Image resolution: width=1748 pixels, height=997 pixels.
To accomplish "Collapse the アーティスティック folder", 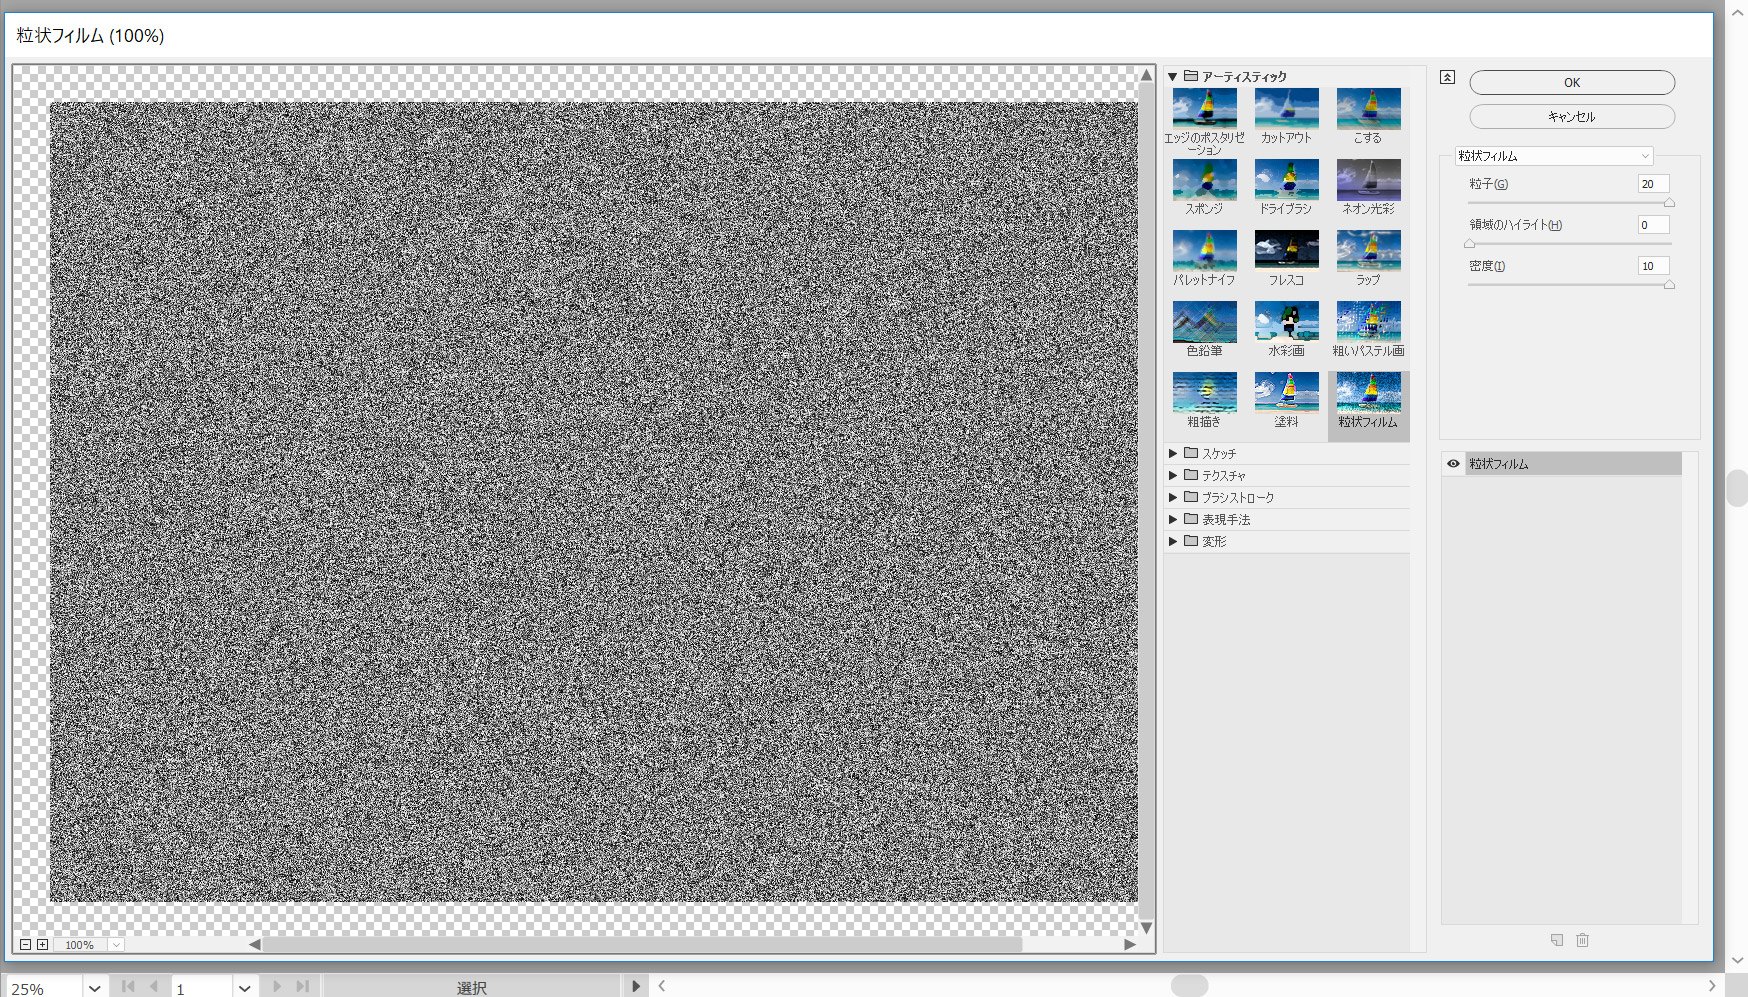I will coord(1173,77).
